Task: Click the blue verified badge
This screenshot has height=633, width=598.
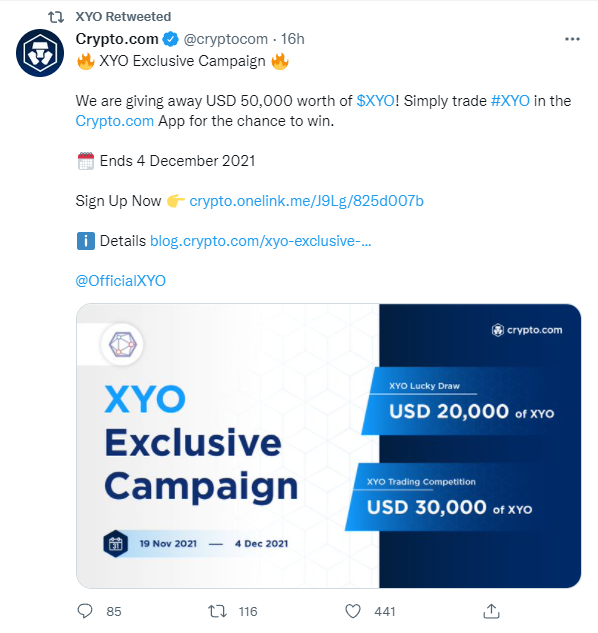Action: 170,39
